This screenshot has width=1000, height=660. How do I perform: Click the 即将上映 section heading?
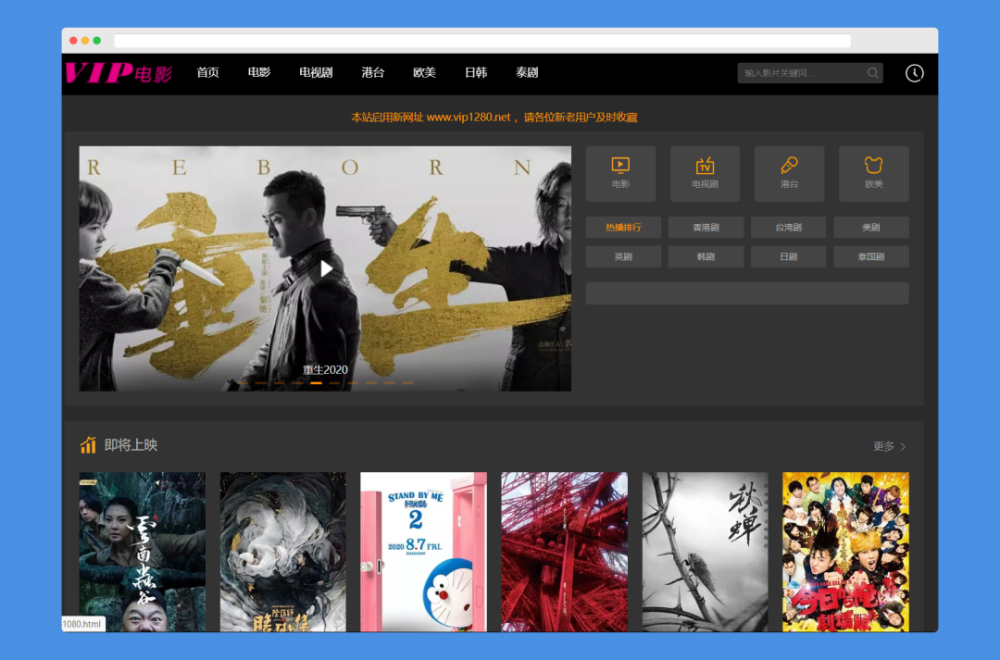(x=131, y=445)
